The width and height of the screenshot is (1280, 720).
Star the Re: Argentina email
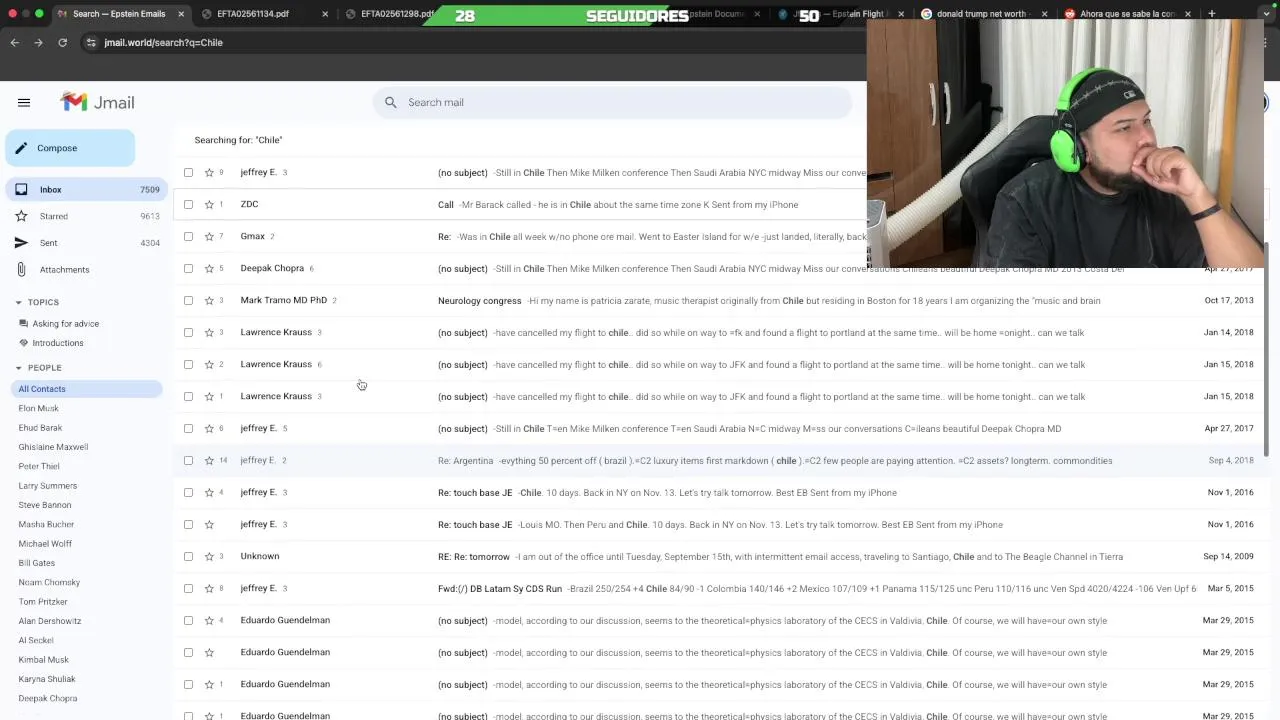coord(209,460)
